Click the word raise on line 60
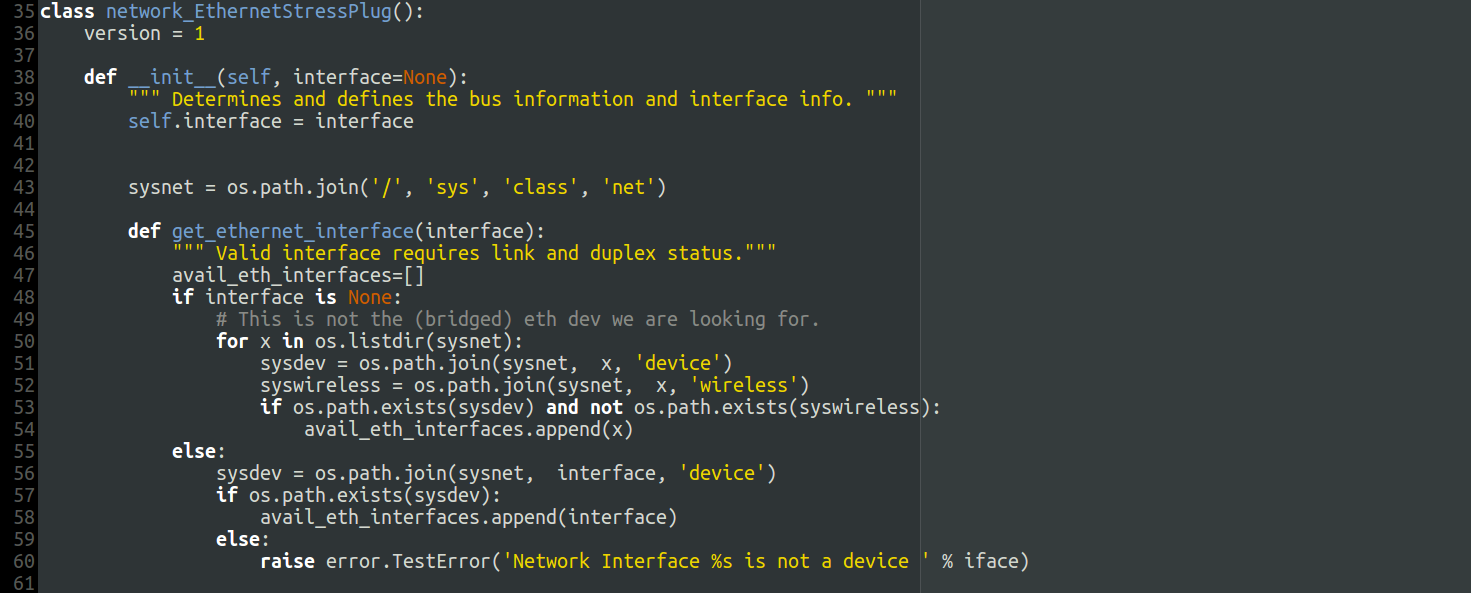1471x593 pixels. click(288, 562)
